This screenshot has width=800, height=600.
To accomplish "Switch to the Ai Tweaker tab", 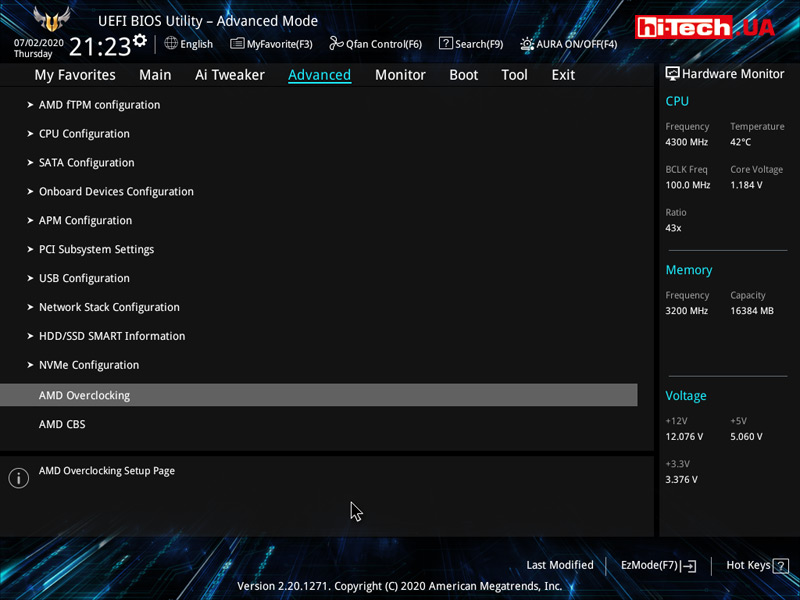I will (x=230, y=75).
